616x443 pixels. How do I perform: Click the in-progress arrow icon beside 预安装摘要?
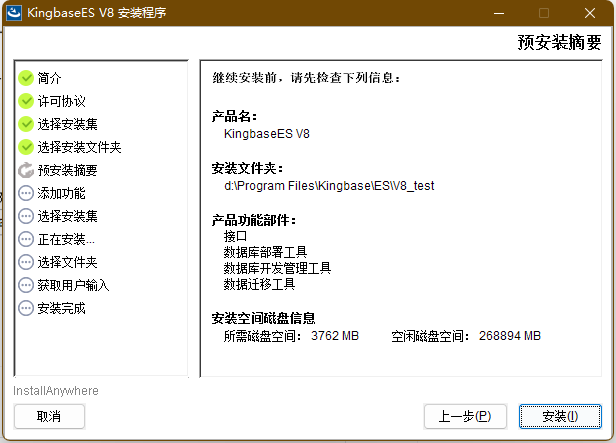pyautogui.click(x=26, y=170)
